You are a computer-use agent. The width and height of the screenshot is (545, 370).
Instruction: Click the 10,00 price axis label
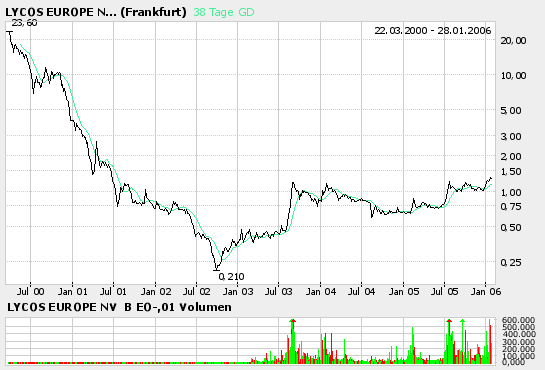[x=513, y=75]
